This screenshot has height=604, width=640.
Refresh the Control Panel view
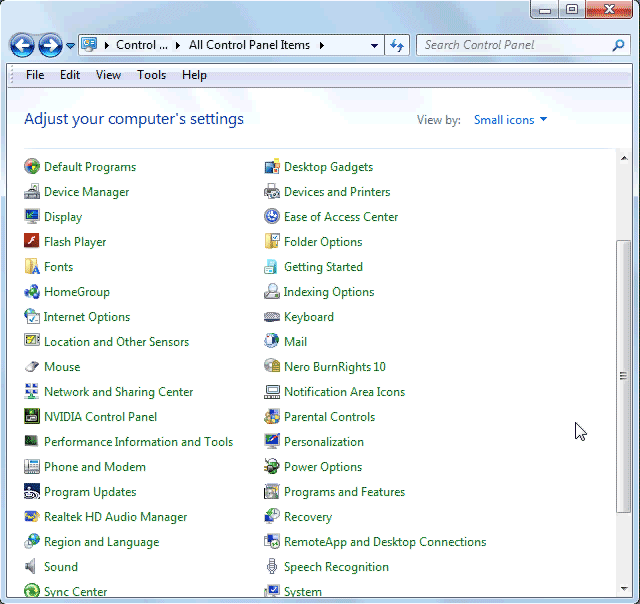point(397,45)
